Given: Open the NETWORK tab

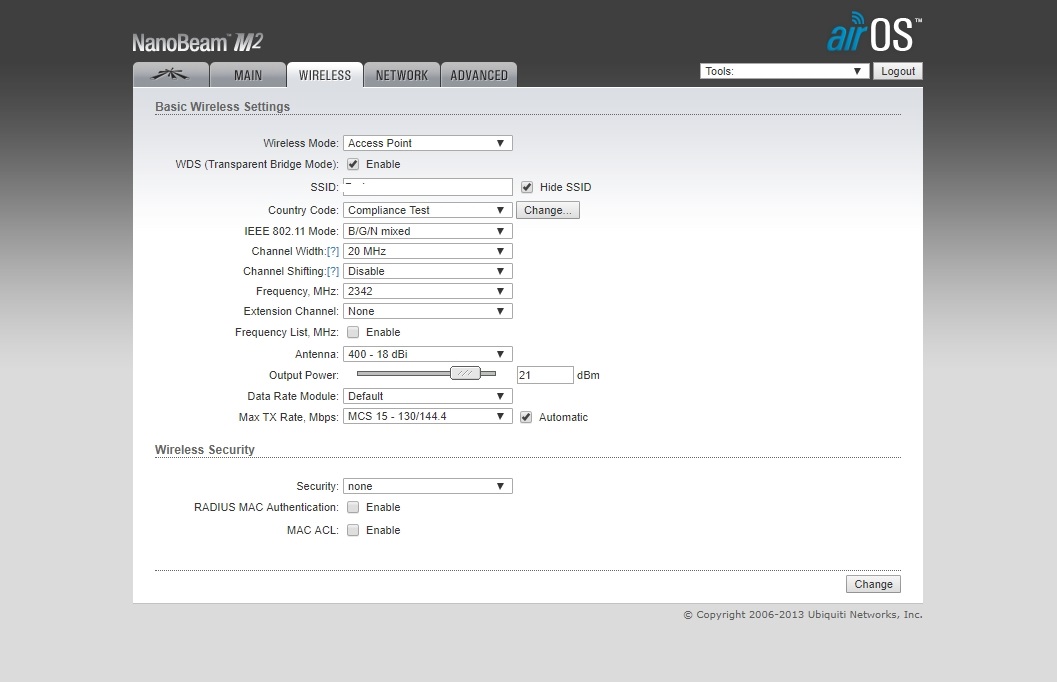Looking at the screenshot, I should (x=402, y=75).
